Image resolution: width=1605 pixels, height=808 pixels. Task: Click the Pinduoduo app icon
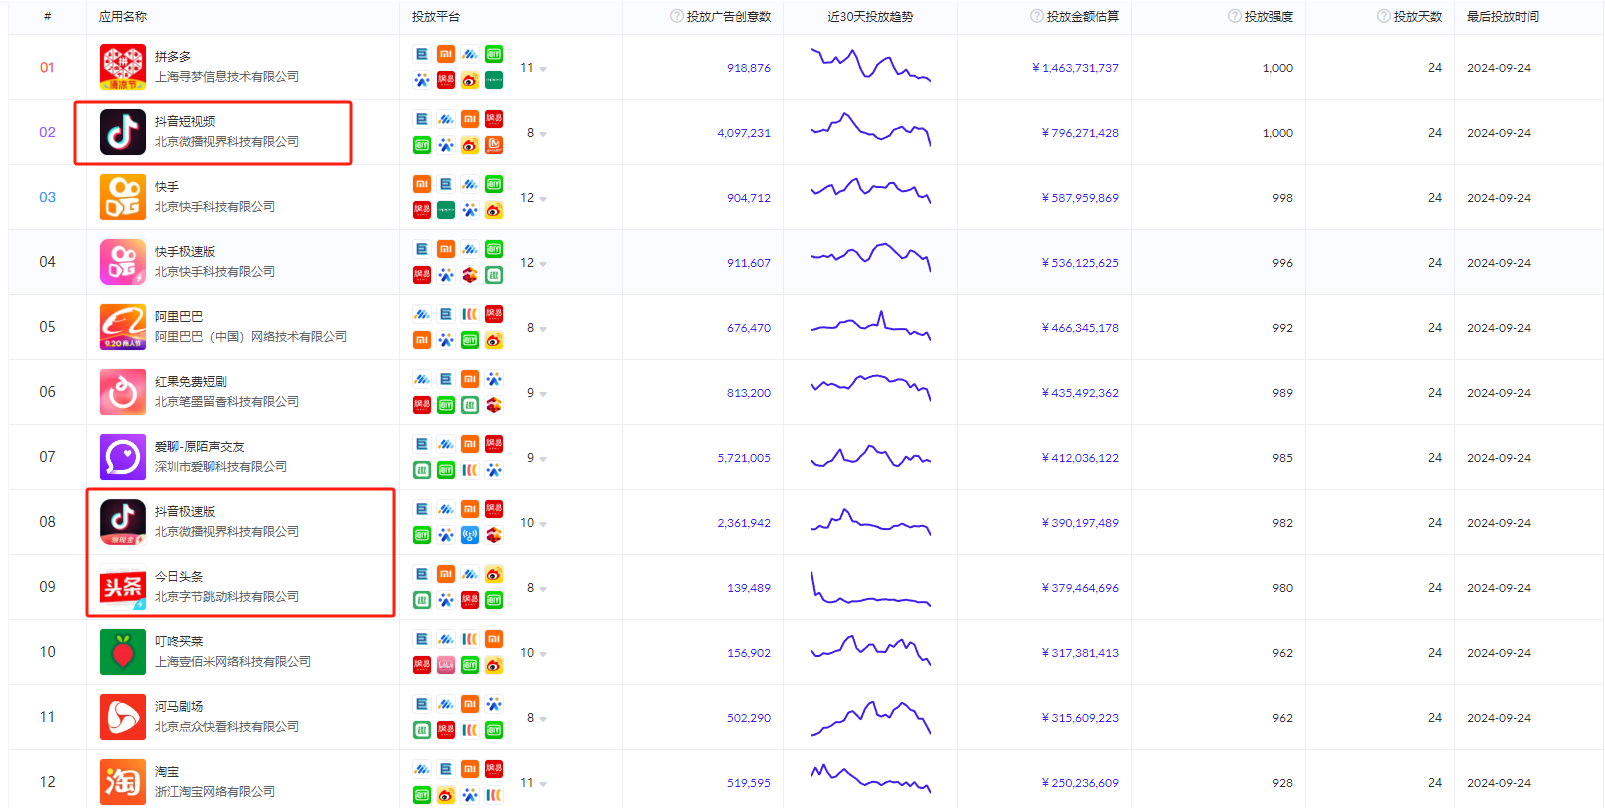point(122,67)
